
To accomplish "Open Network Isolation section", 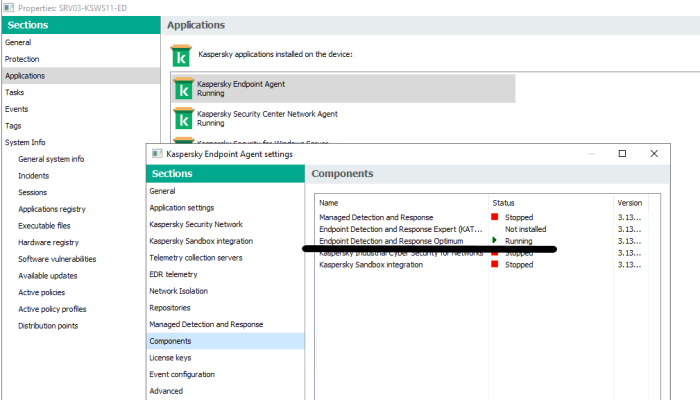I will pyautogui.click(x=225, y=291).
